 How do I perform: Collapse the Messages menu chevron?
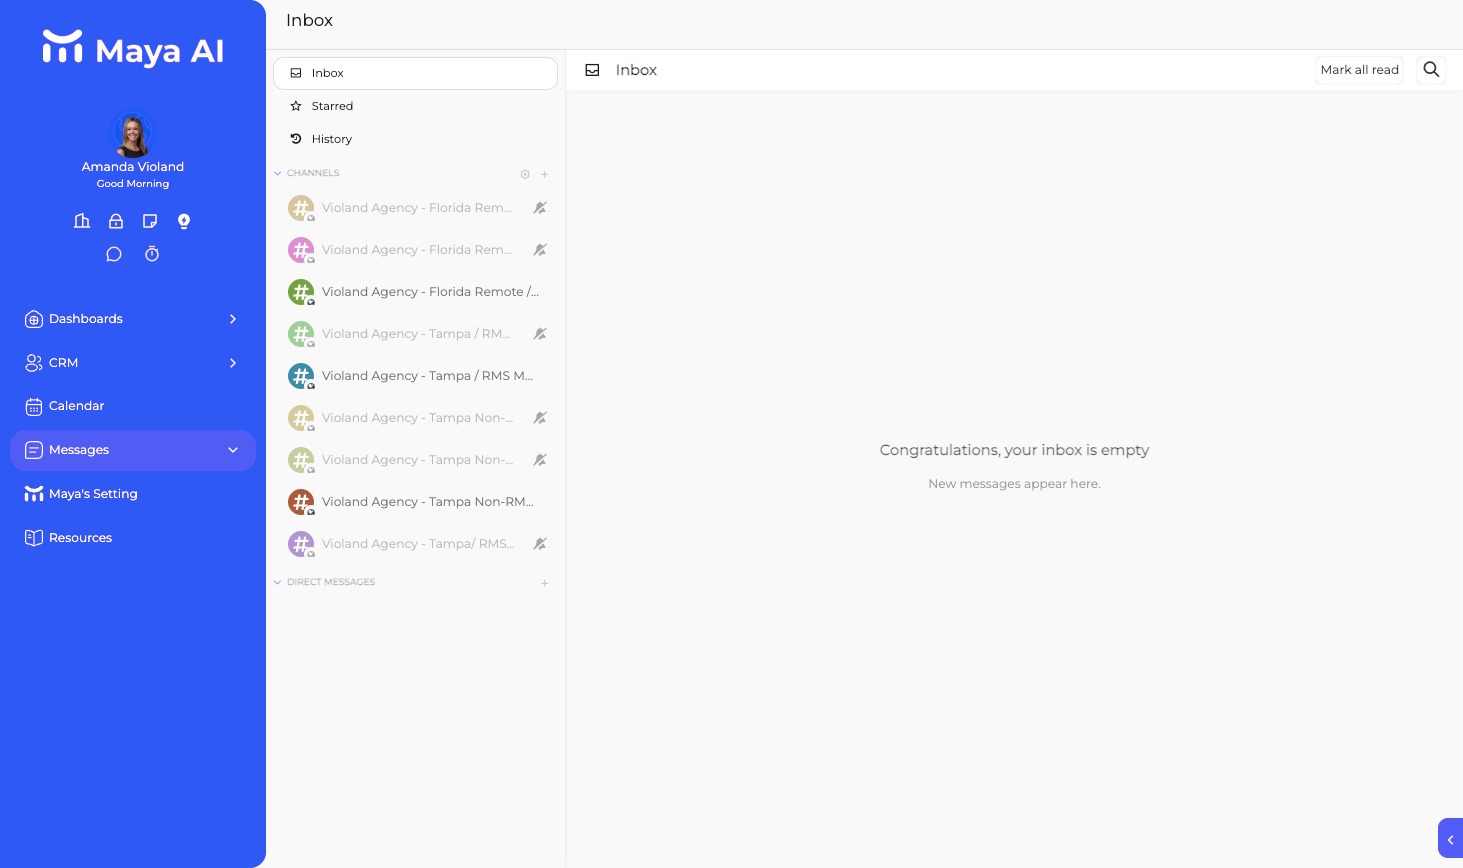click(233, 450)
